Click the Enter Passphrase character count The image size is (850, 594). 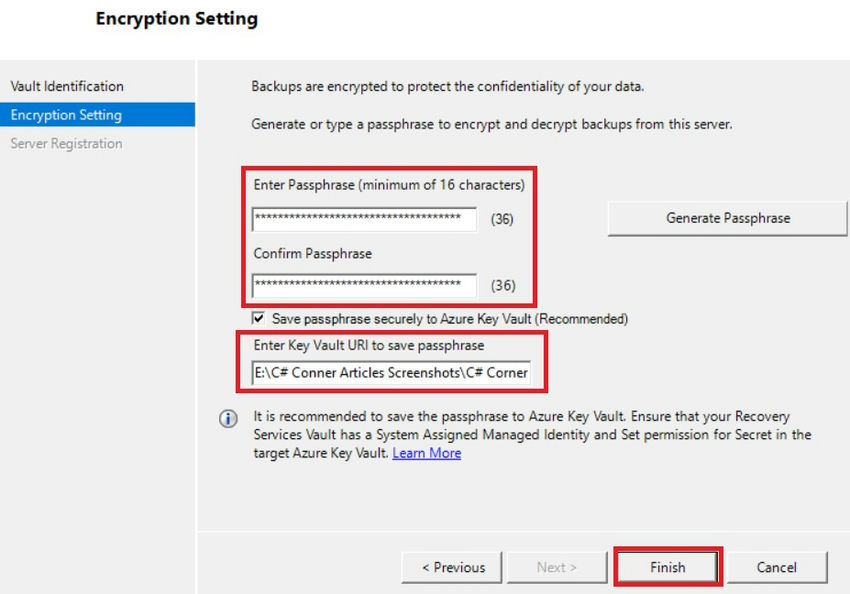502,219
